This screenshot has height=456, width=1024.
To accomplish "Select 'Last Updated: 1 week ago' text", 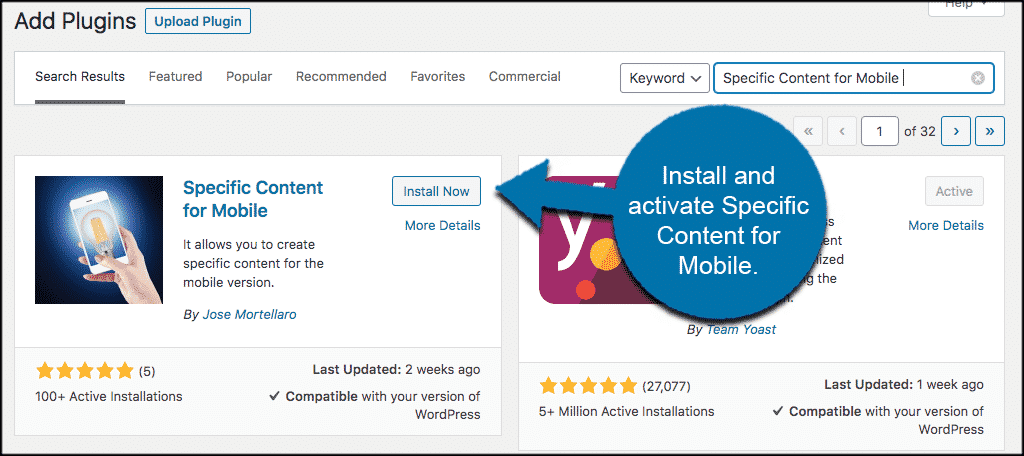I will coord(904,385).
